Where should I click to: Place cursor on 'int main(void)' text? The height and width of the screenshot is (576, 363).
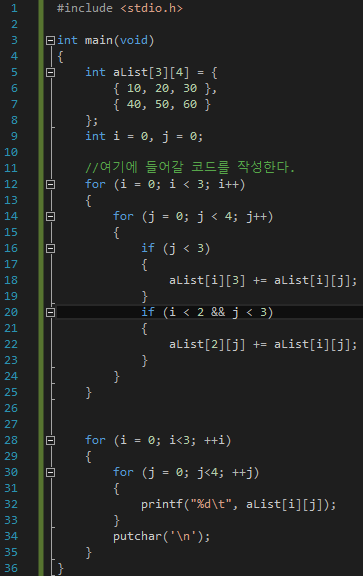105,40
